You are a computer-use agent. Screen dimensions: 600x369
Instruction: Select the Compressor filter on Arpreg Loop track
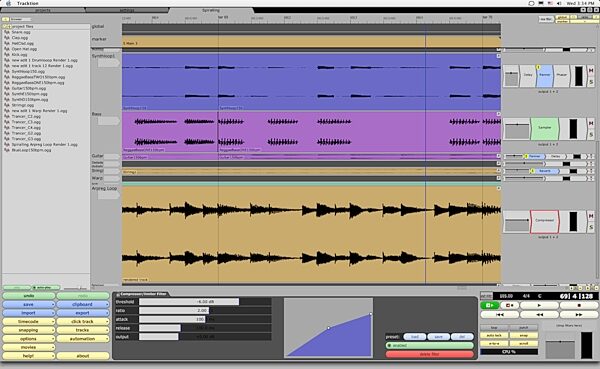tap(545, 221)
